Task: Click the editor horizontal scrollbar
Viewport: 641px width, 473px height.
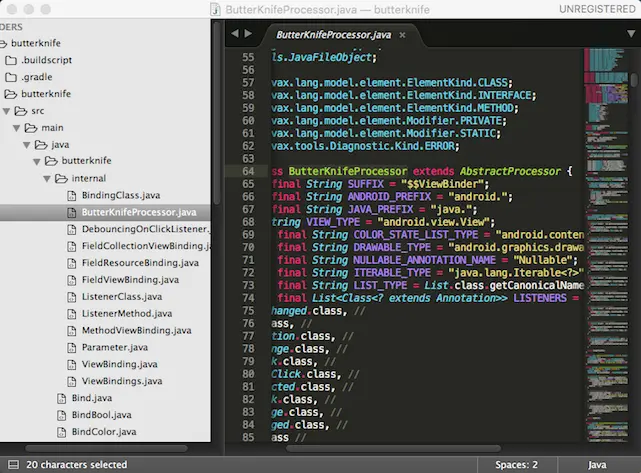Action: pos(393,448)
